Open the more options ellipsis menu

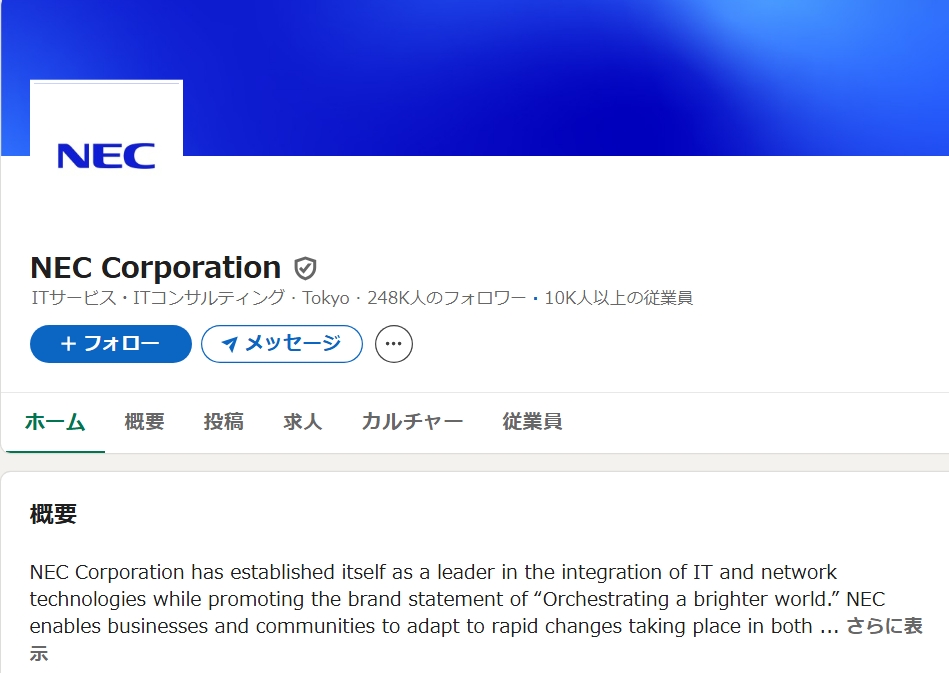394,343
